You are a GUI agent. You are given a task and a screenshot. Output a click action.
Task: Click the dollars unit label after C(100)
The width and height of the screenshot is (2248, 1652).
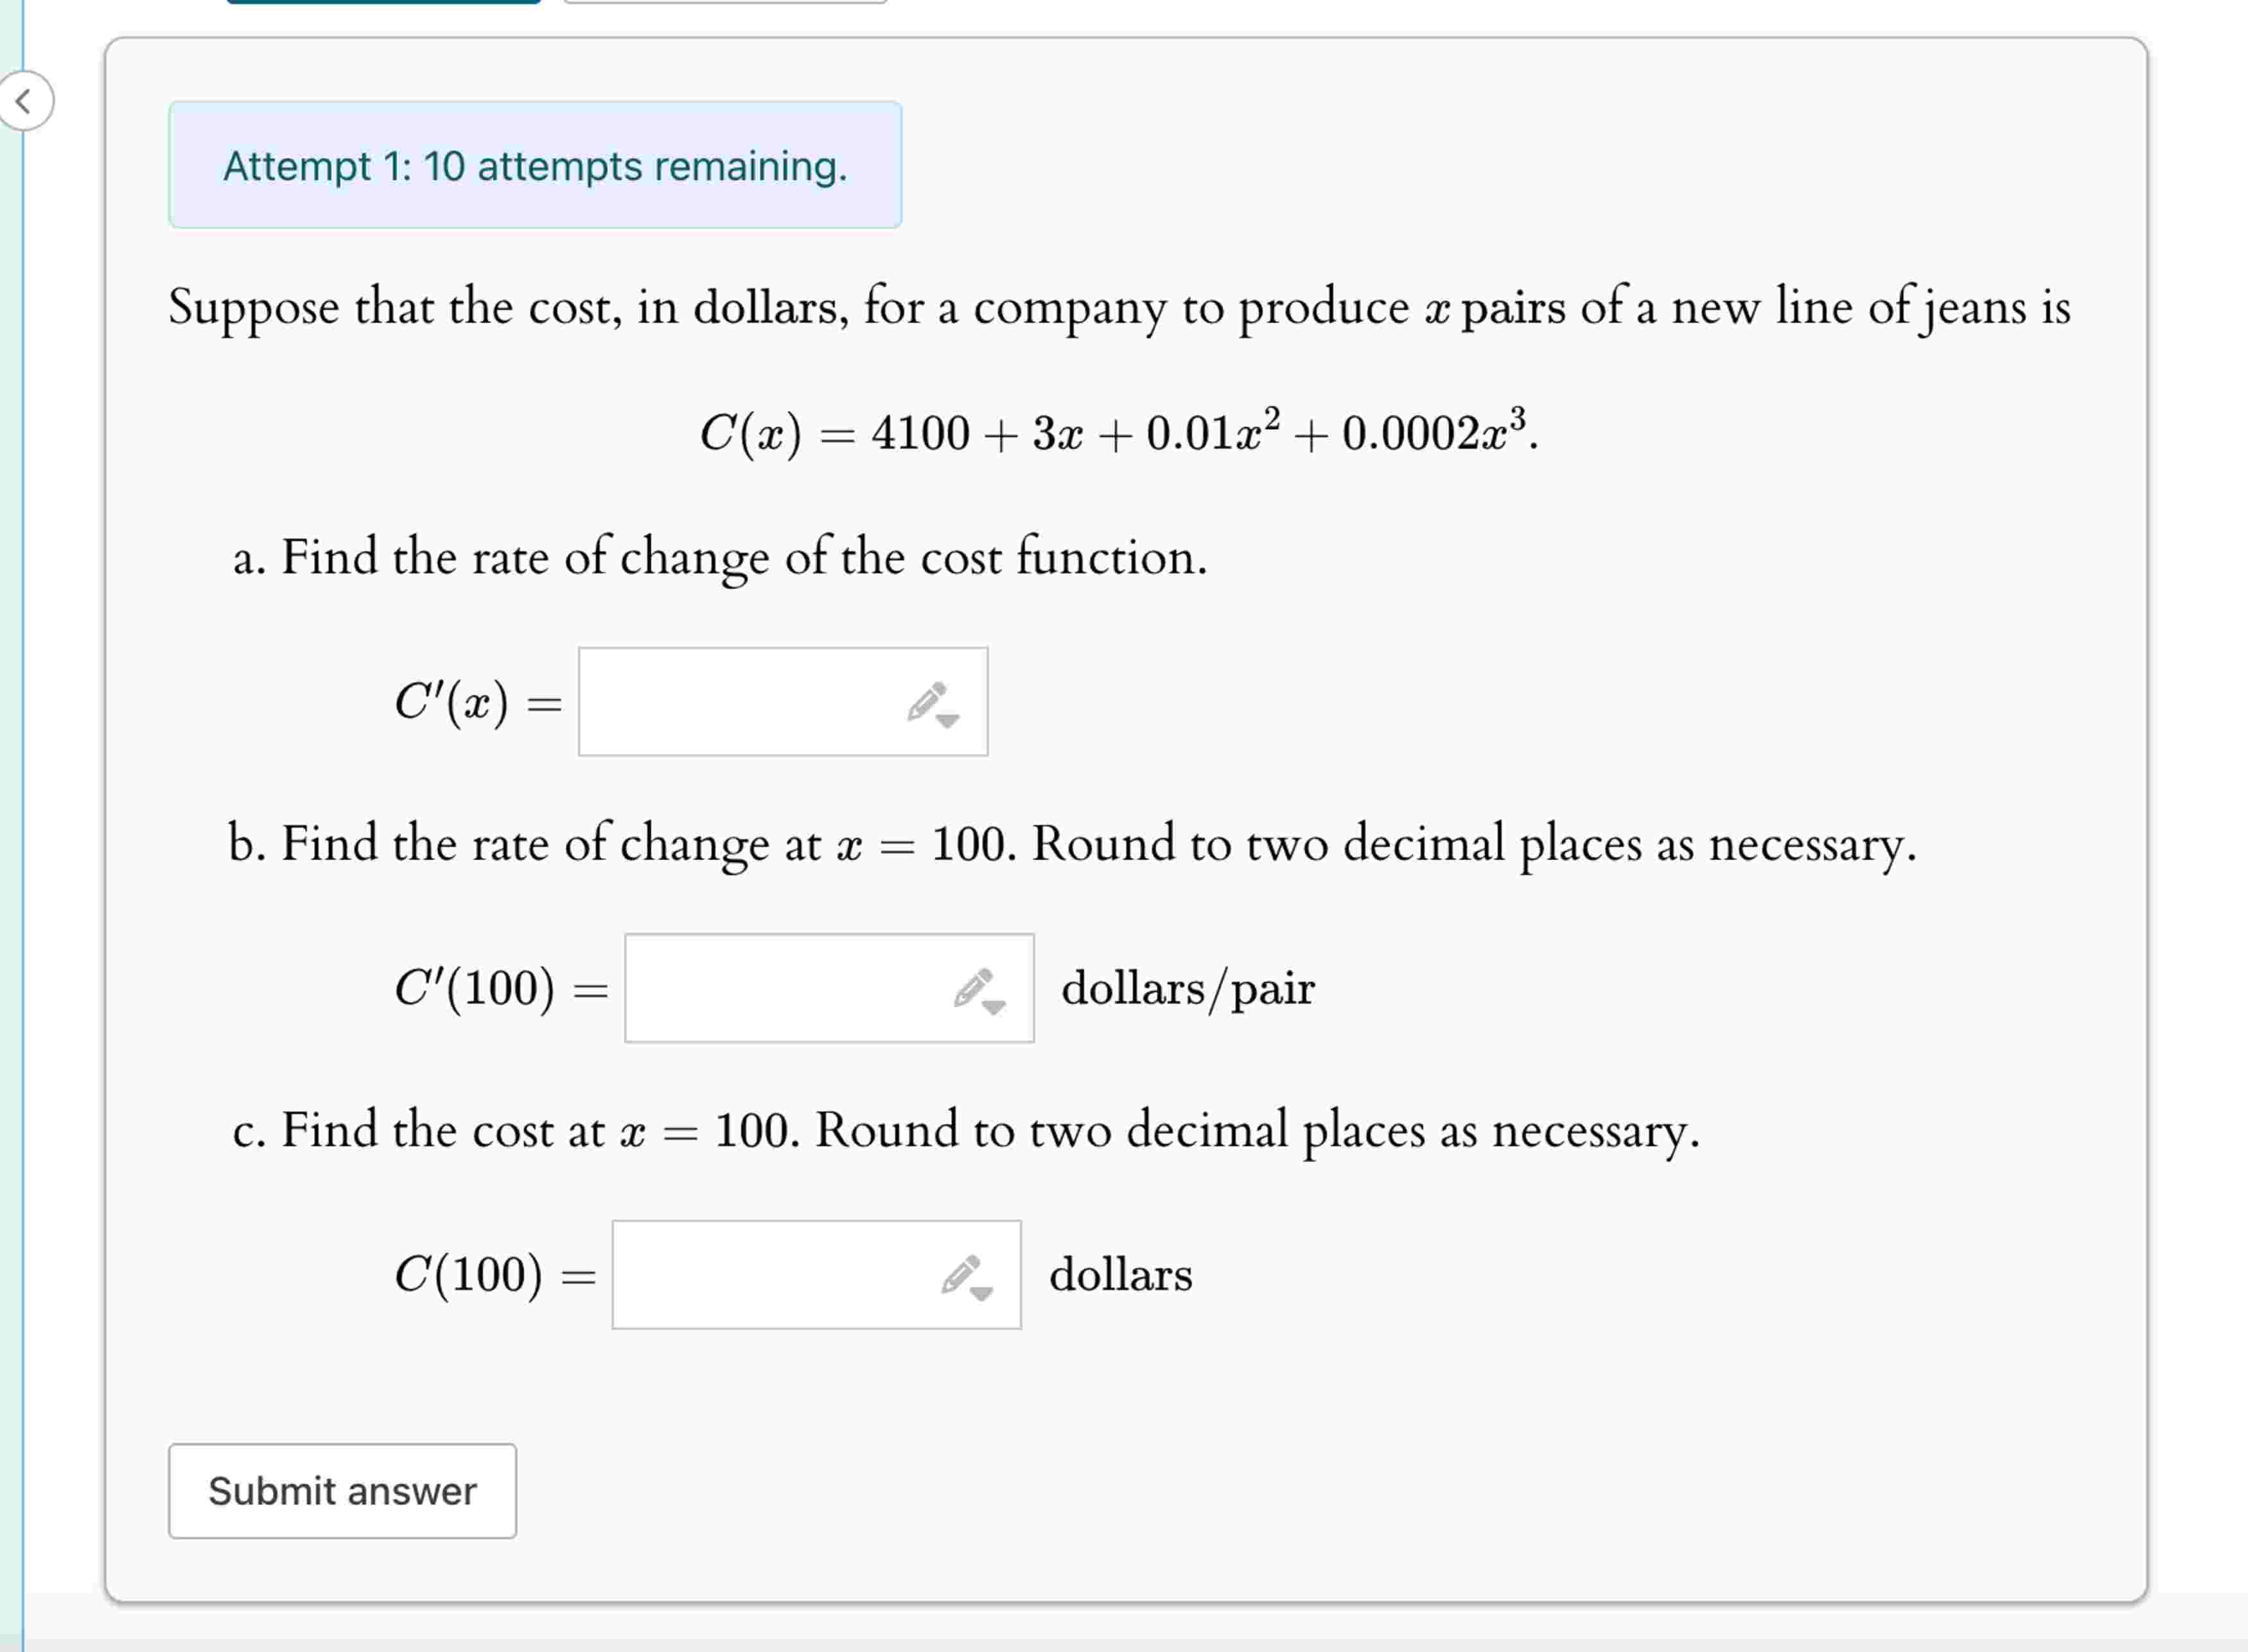(1120, 1275)
